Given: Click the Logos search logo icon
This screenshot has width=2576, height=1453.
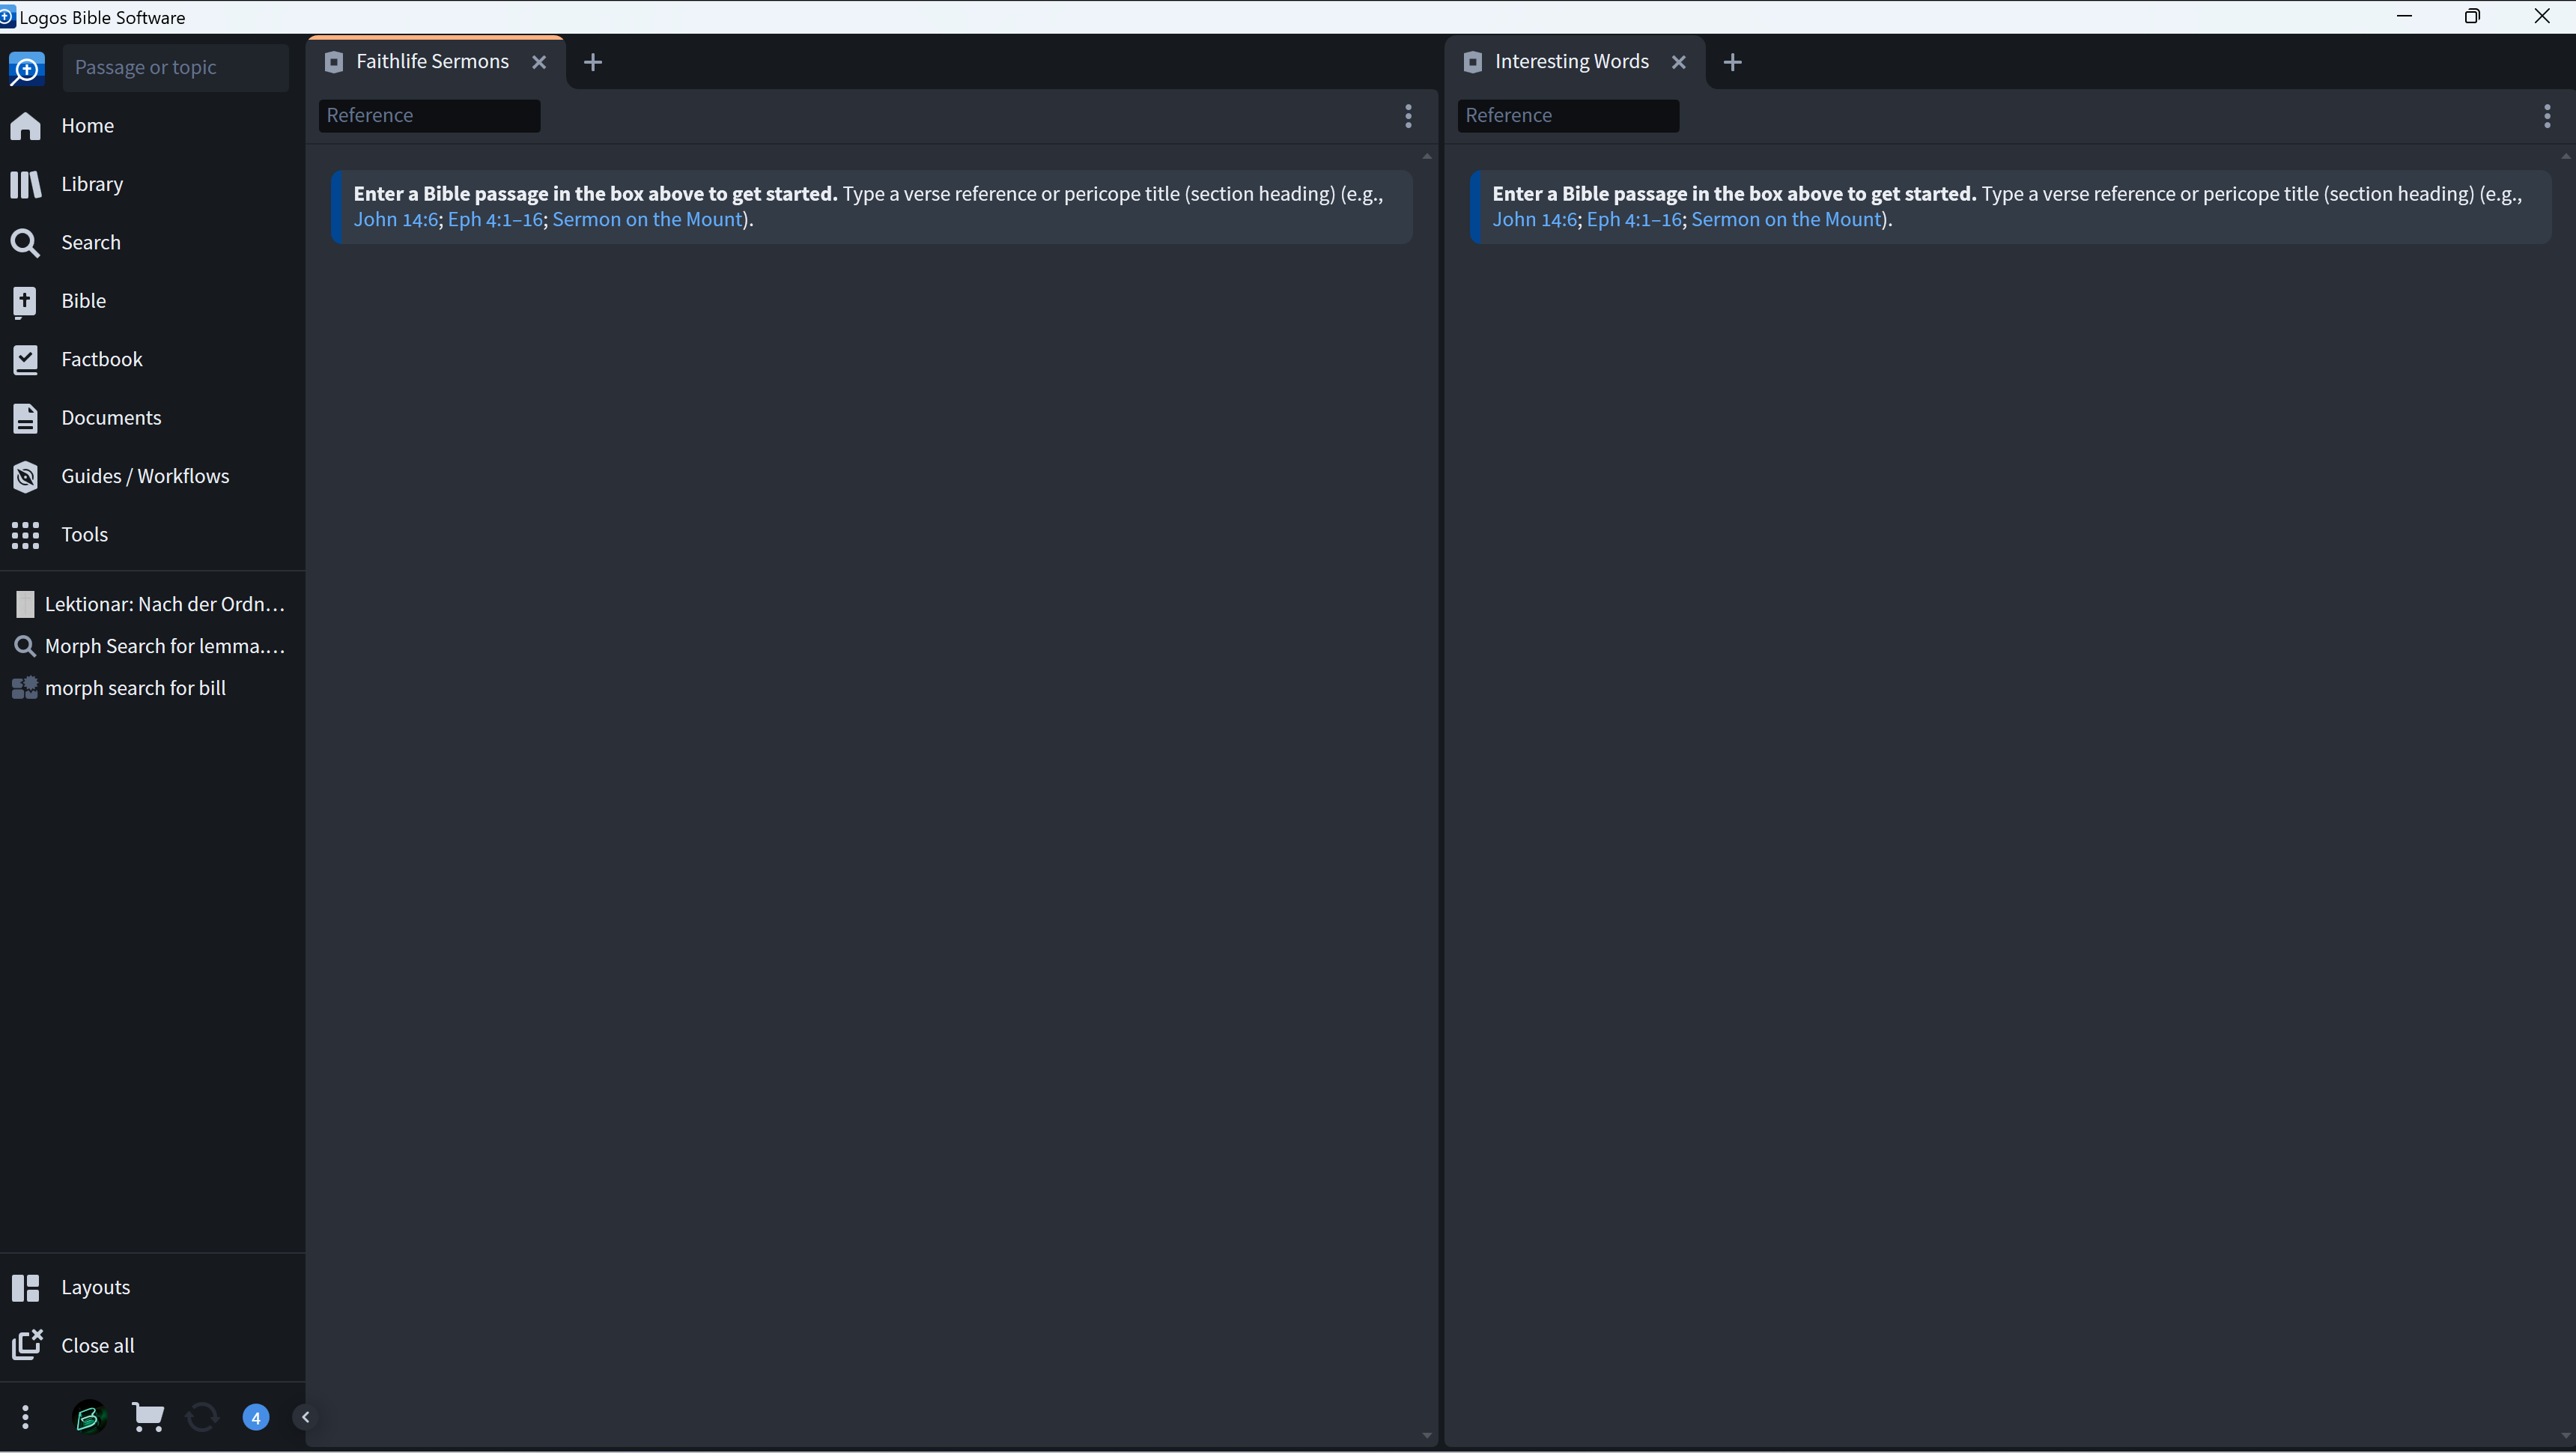Looking at the screenshot, I should pos(26,68).
